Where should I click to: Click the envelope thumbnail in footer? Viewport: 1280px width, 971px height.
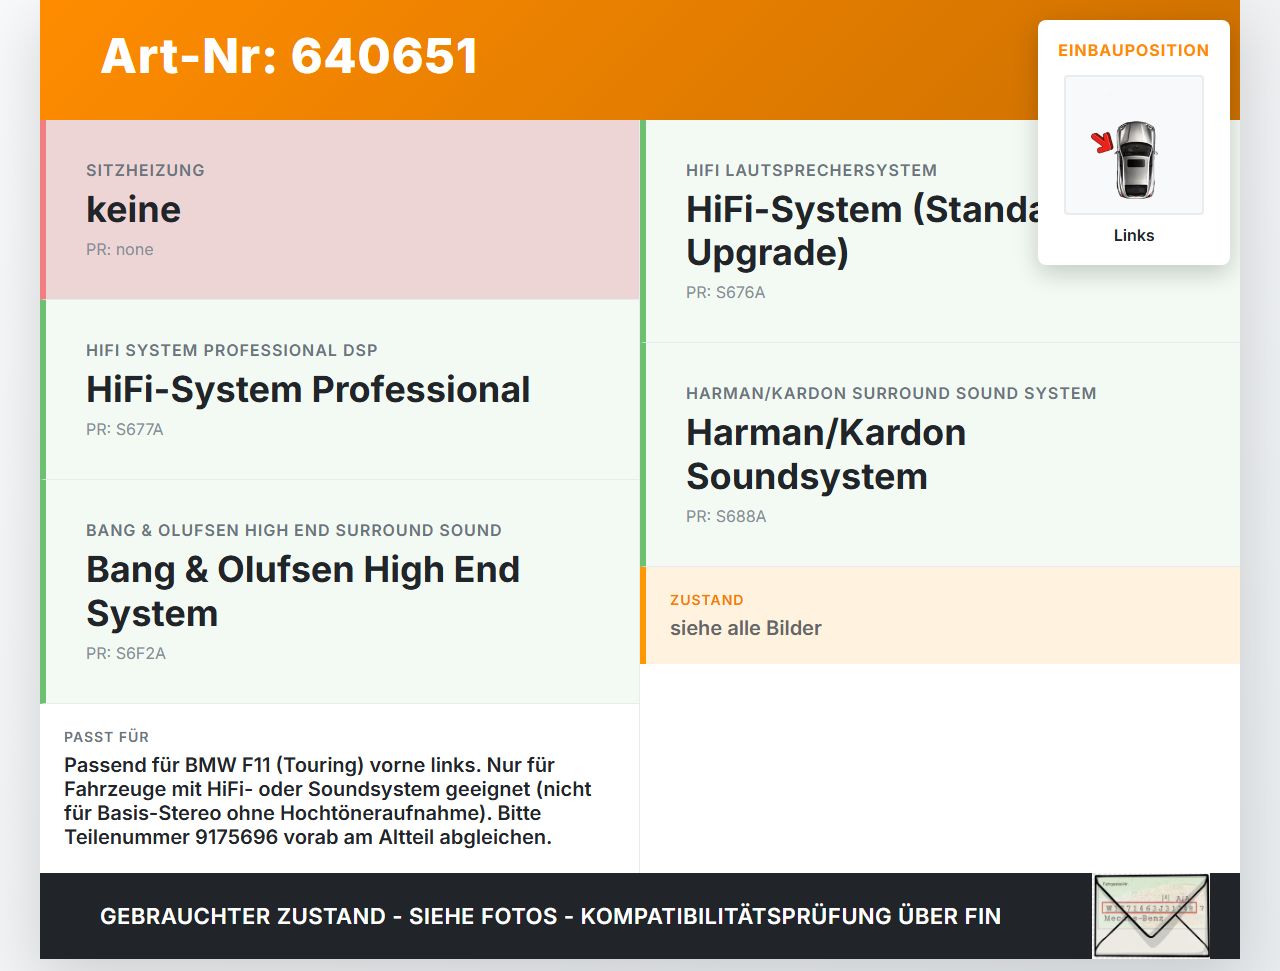tap(1152, 916)
